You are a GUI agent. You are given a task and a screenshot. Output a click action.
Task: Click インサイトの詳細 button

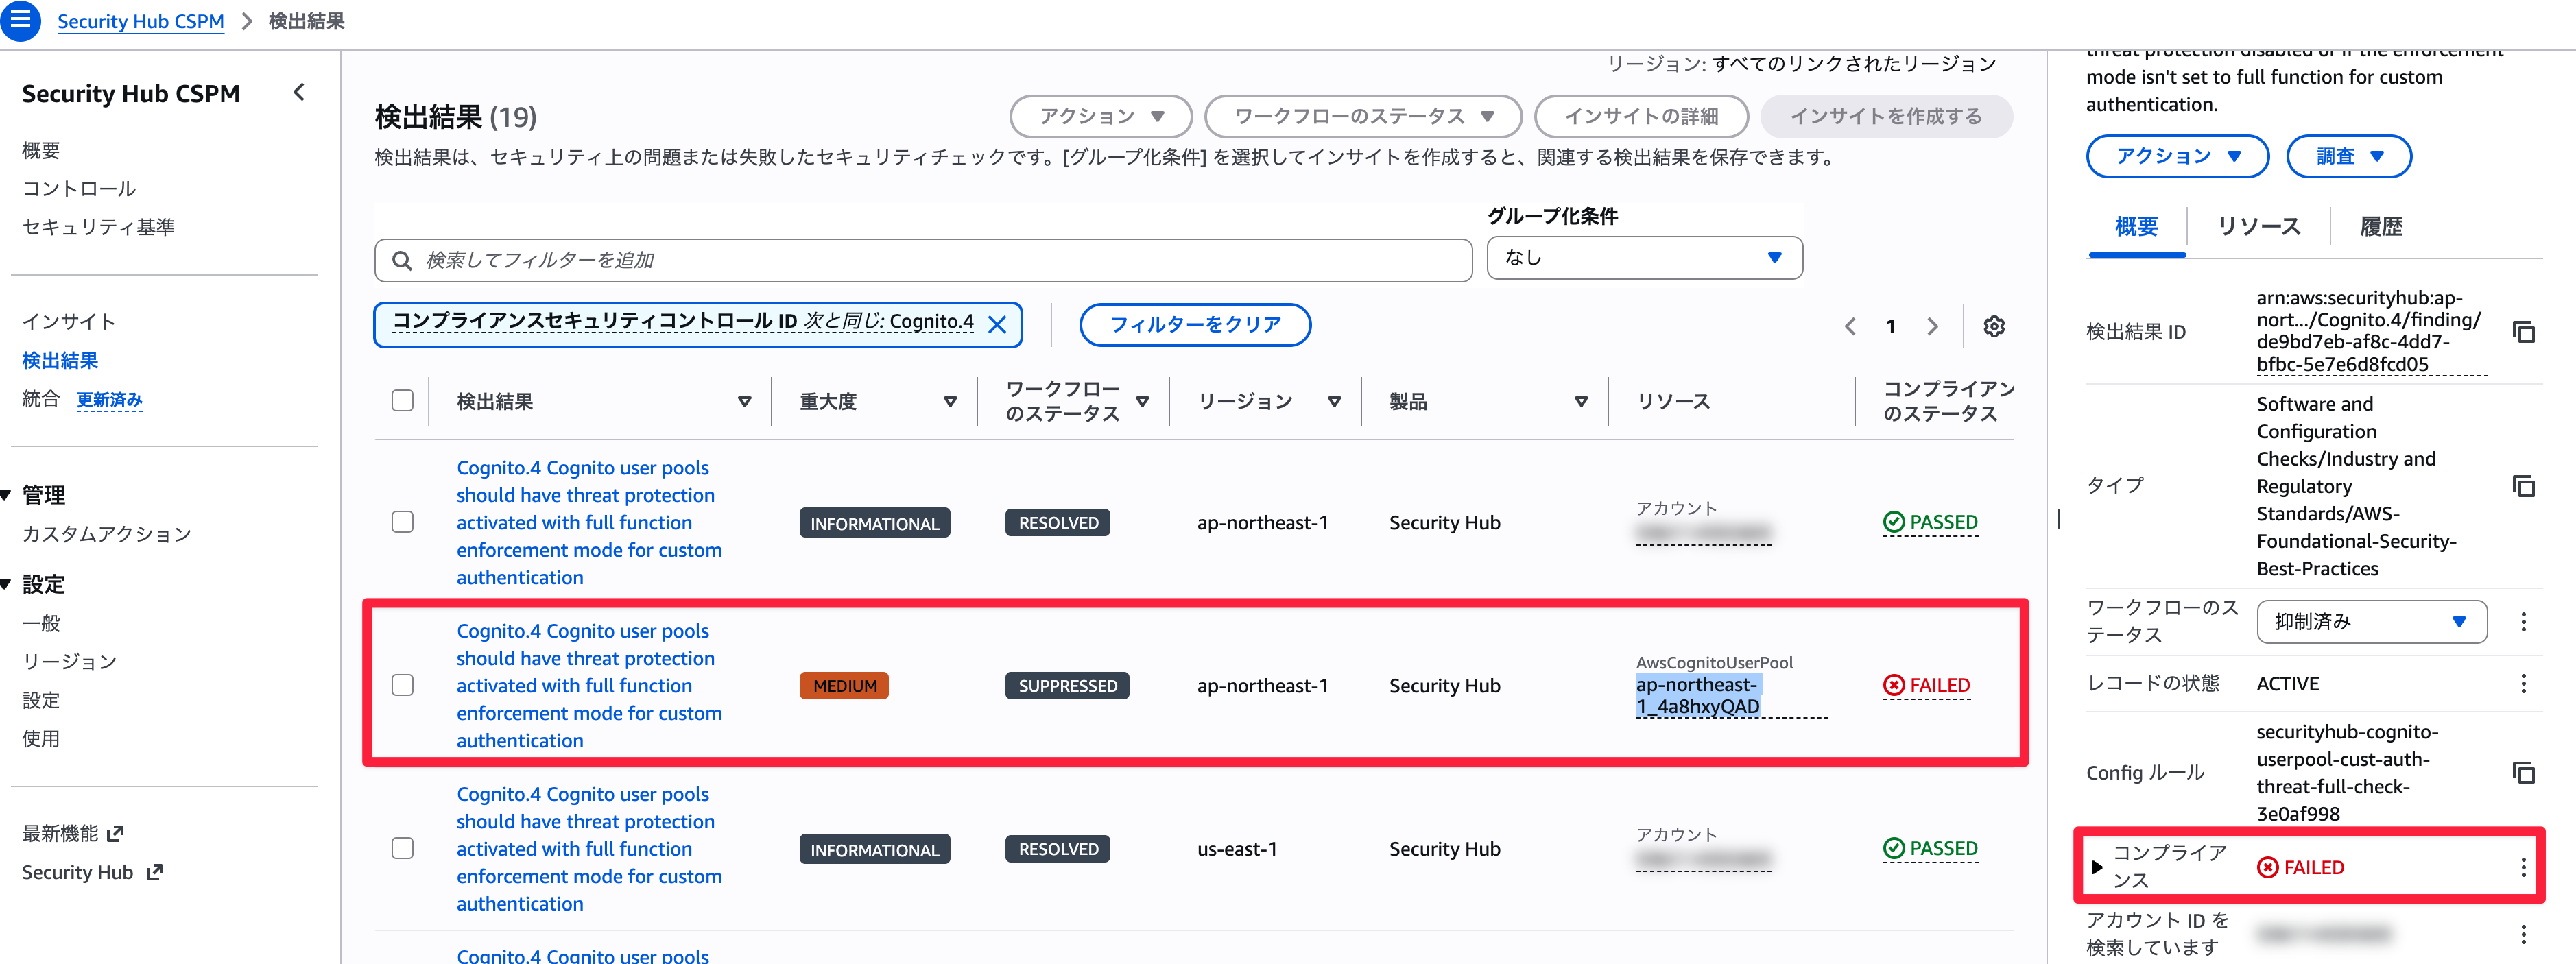coord(1641,116)
